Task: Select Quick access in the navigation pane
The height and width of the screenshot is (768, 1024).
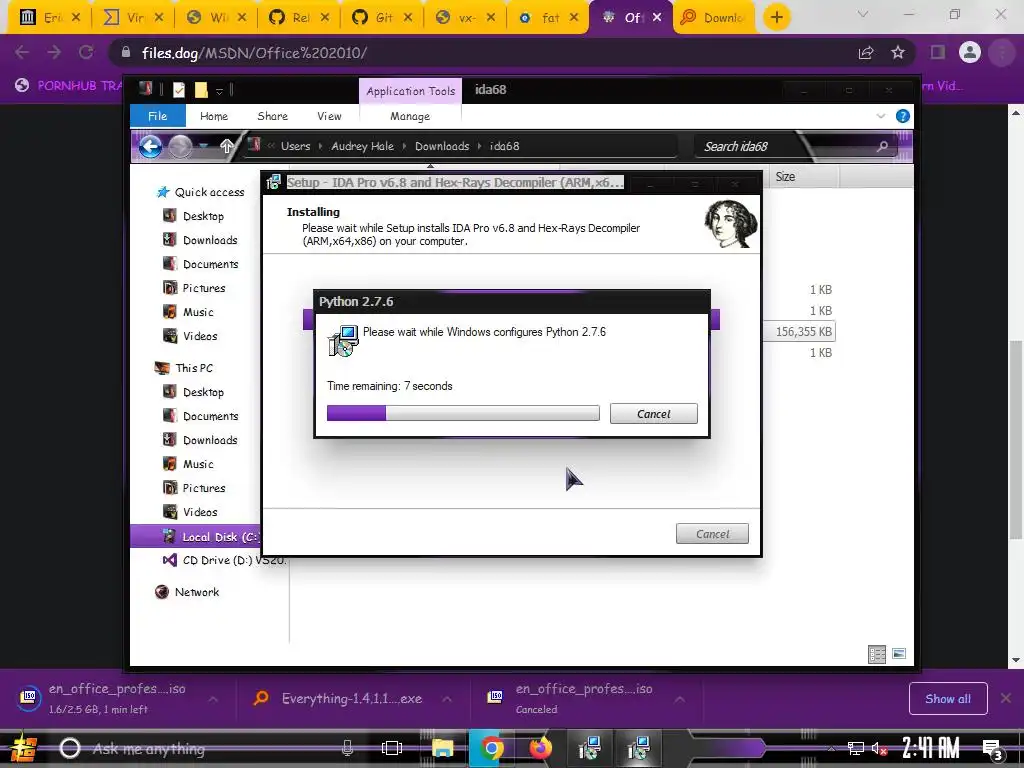Action: (201, 192)
